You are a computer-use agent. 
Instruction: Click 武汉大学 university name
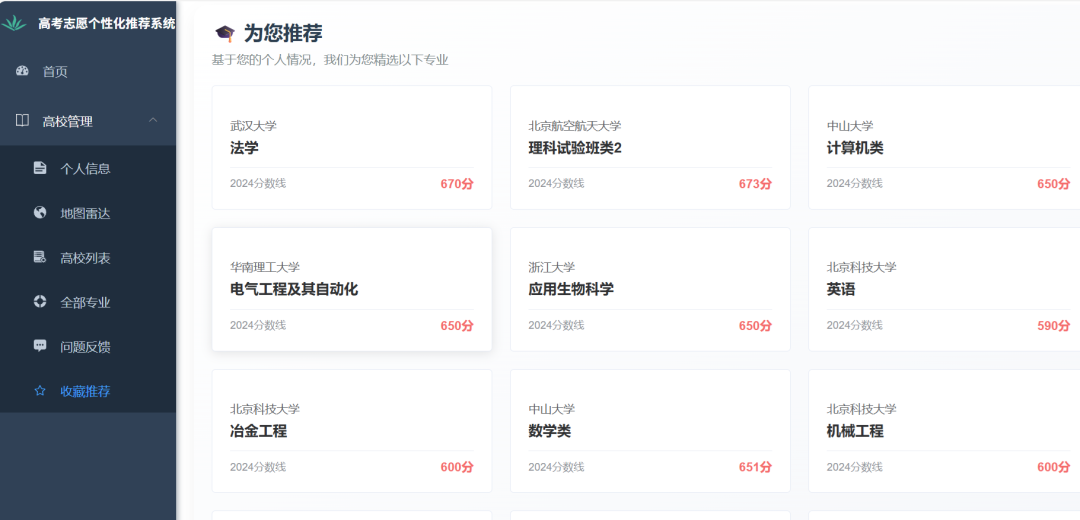point(253,125)
